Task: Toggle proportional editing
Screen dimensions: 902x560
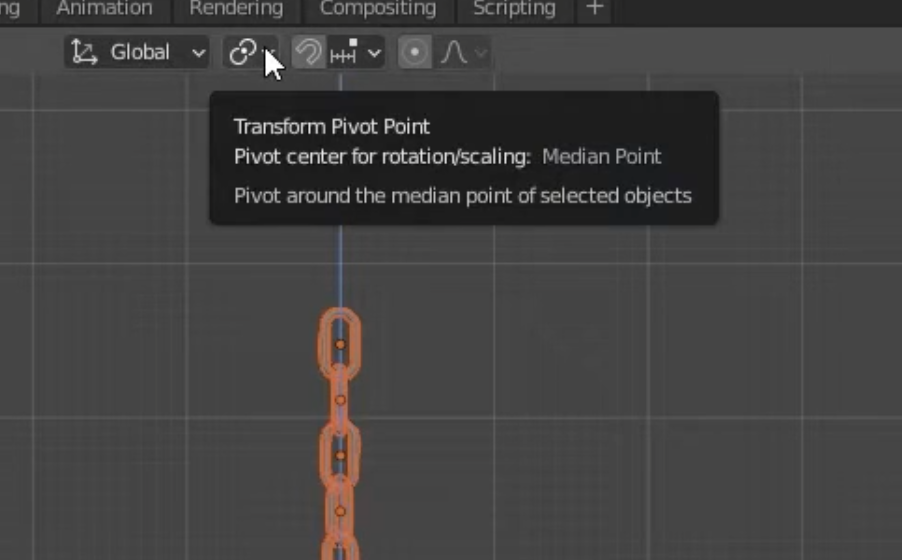Action: click(415, 52)
